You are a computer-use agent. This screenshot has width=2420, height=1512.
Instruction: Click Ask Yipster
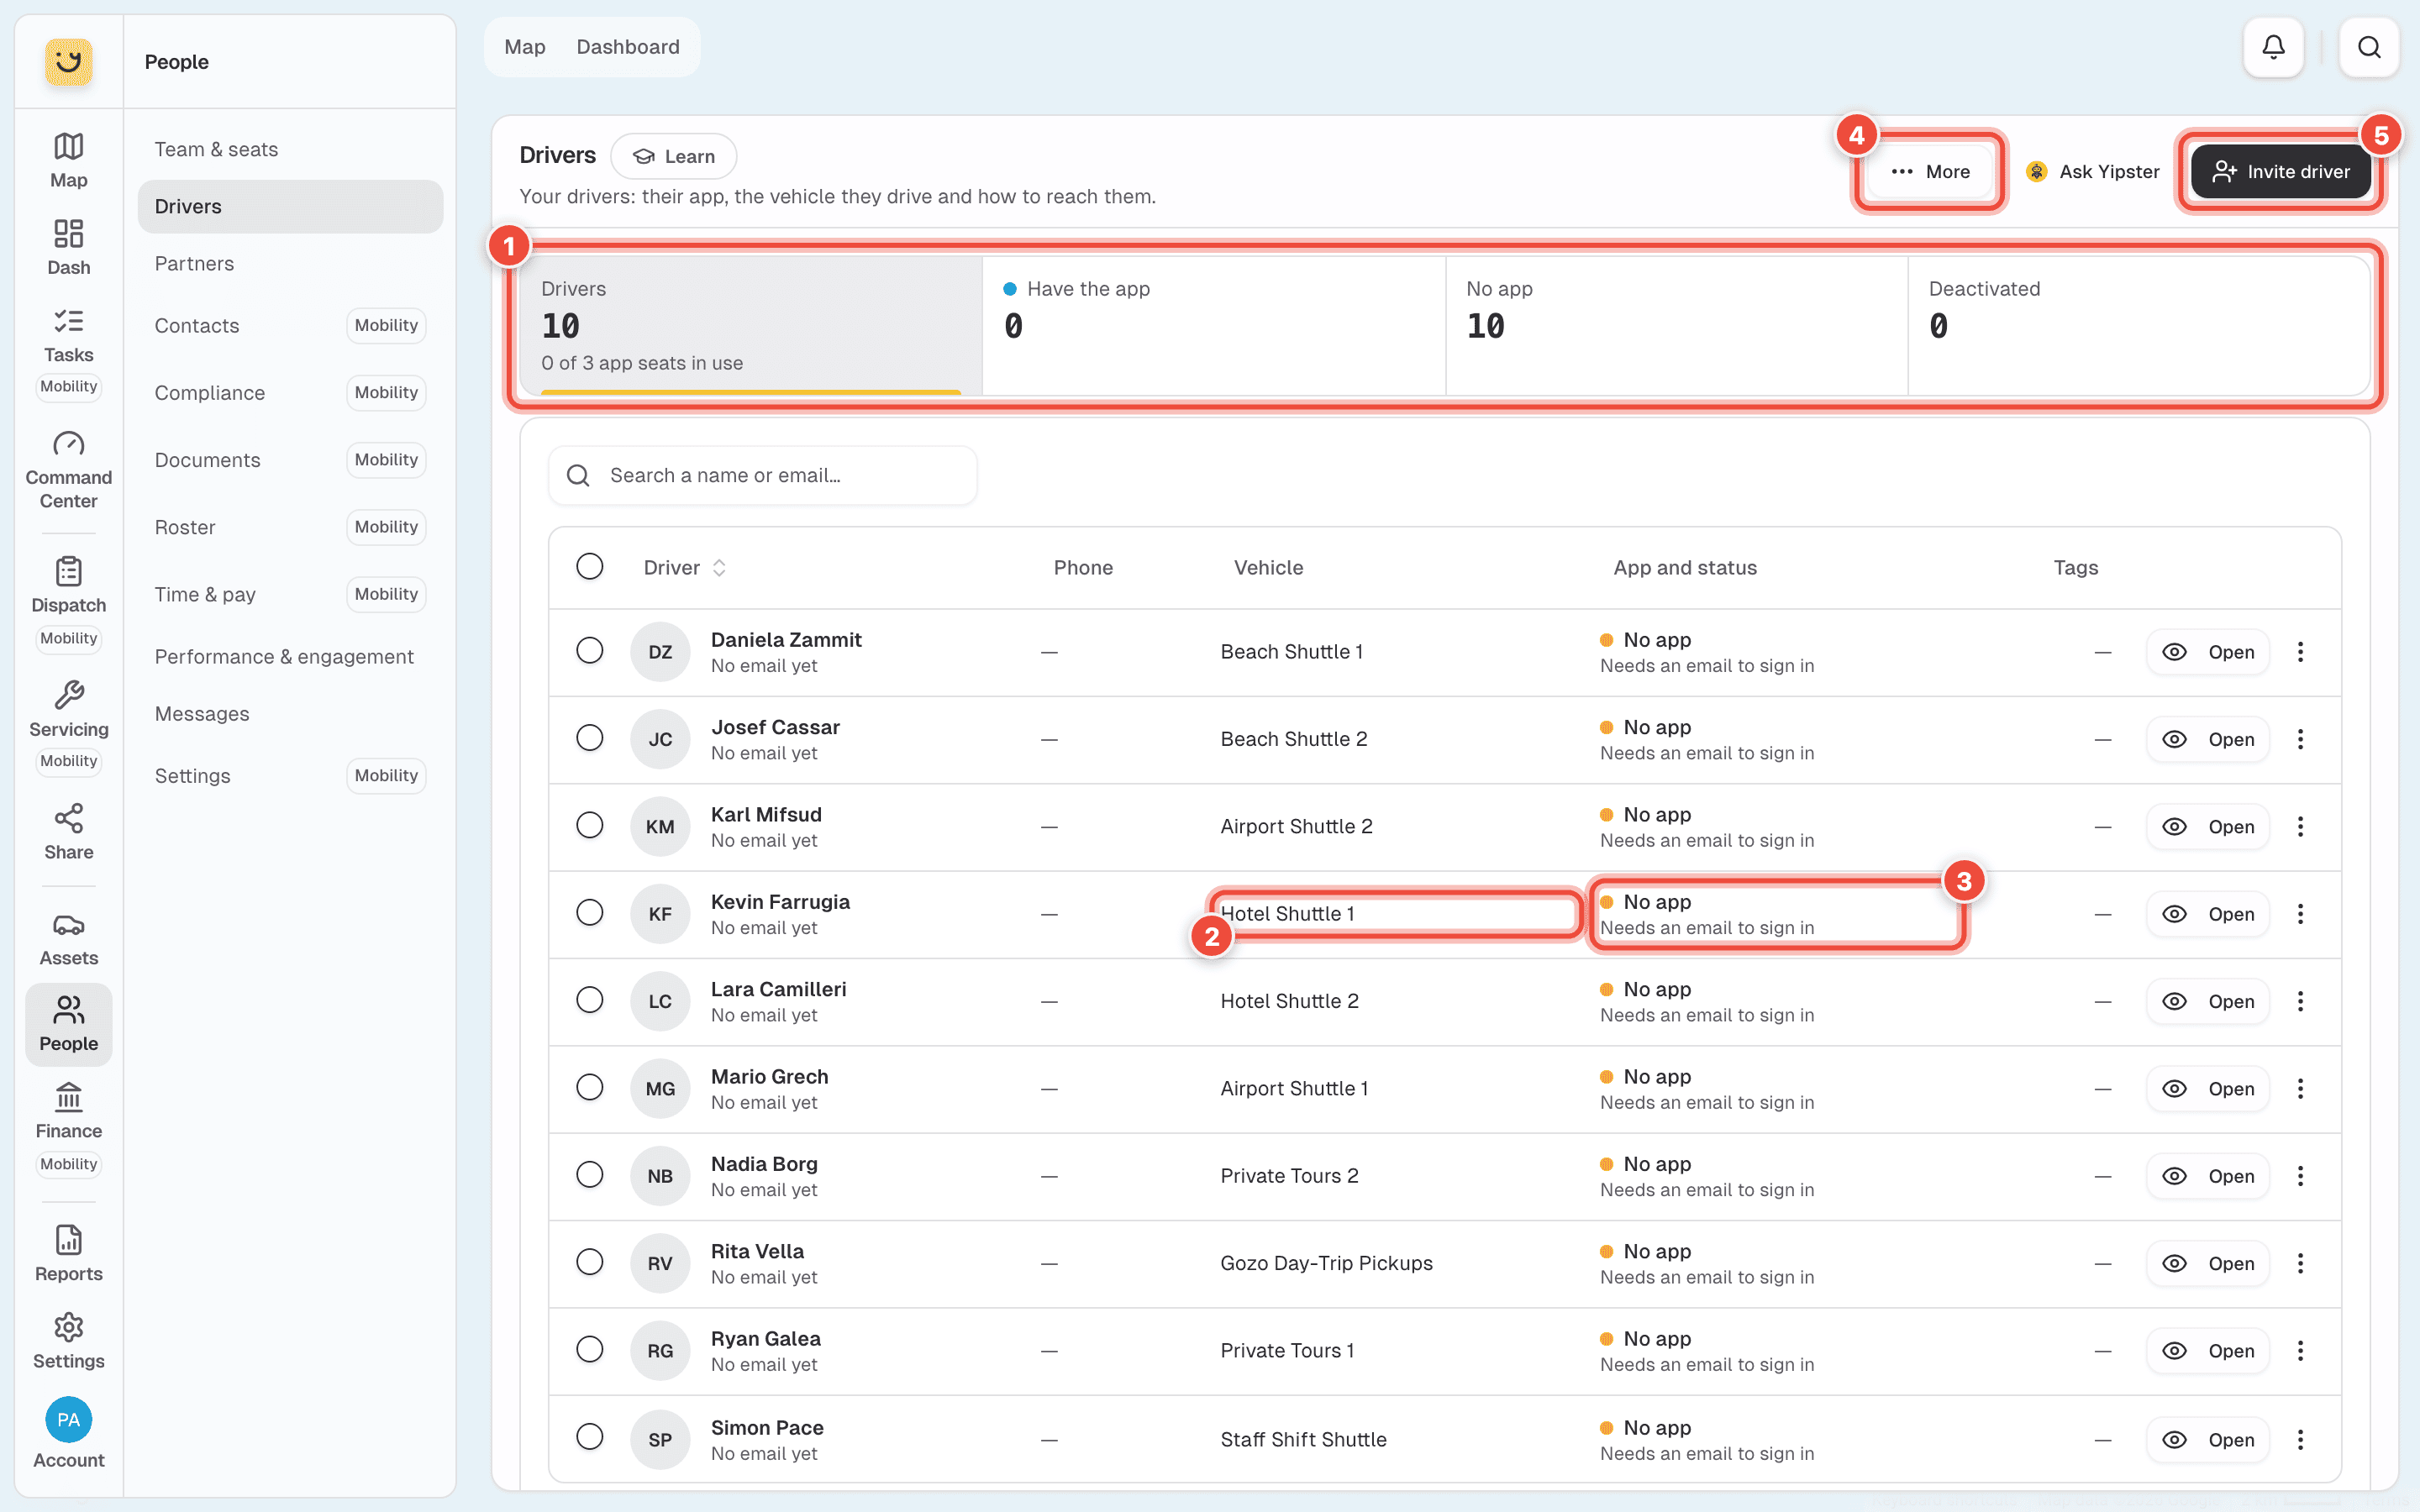pos(2092,172)
